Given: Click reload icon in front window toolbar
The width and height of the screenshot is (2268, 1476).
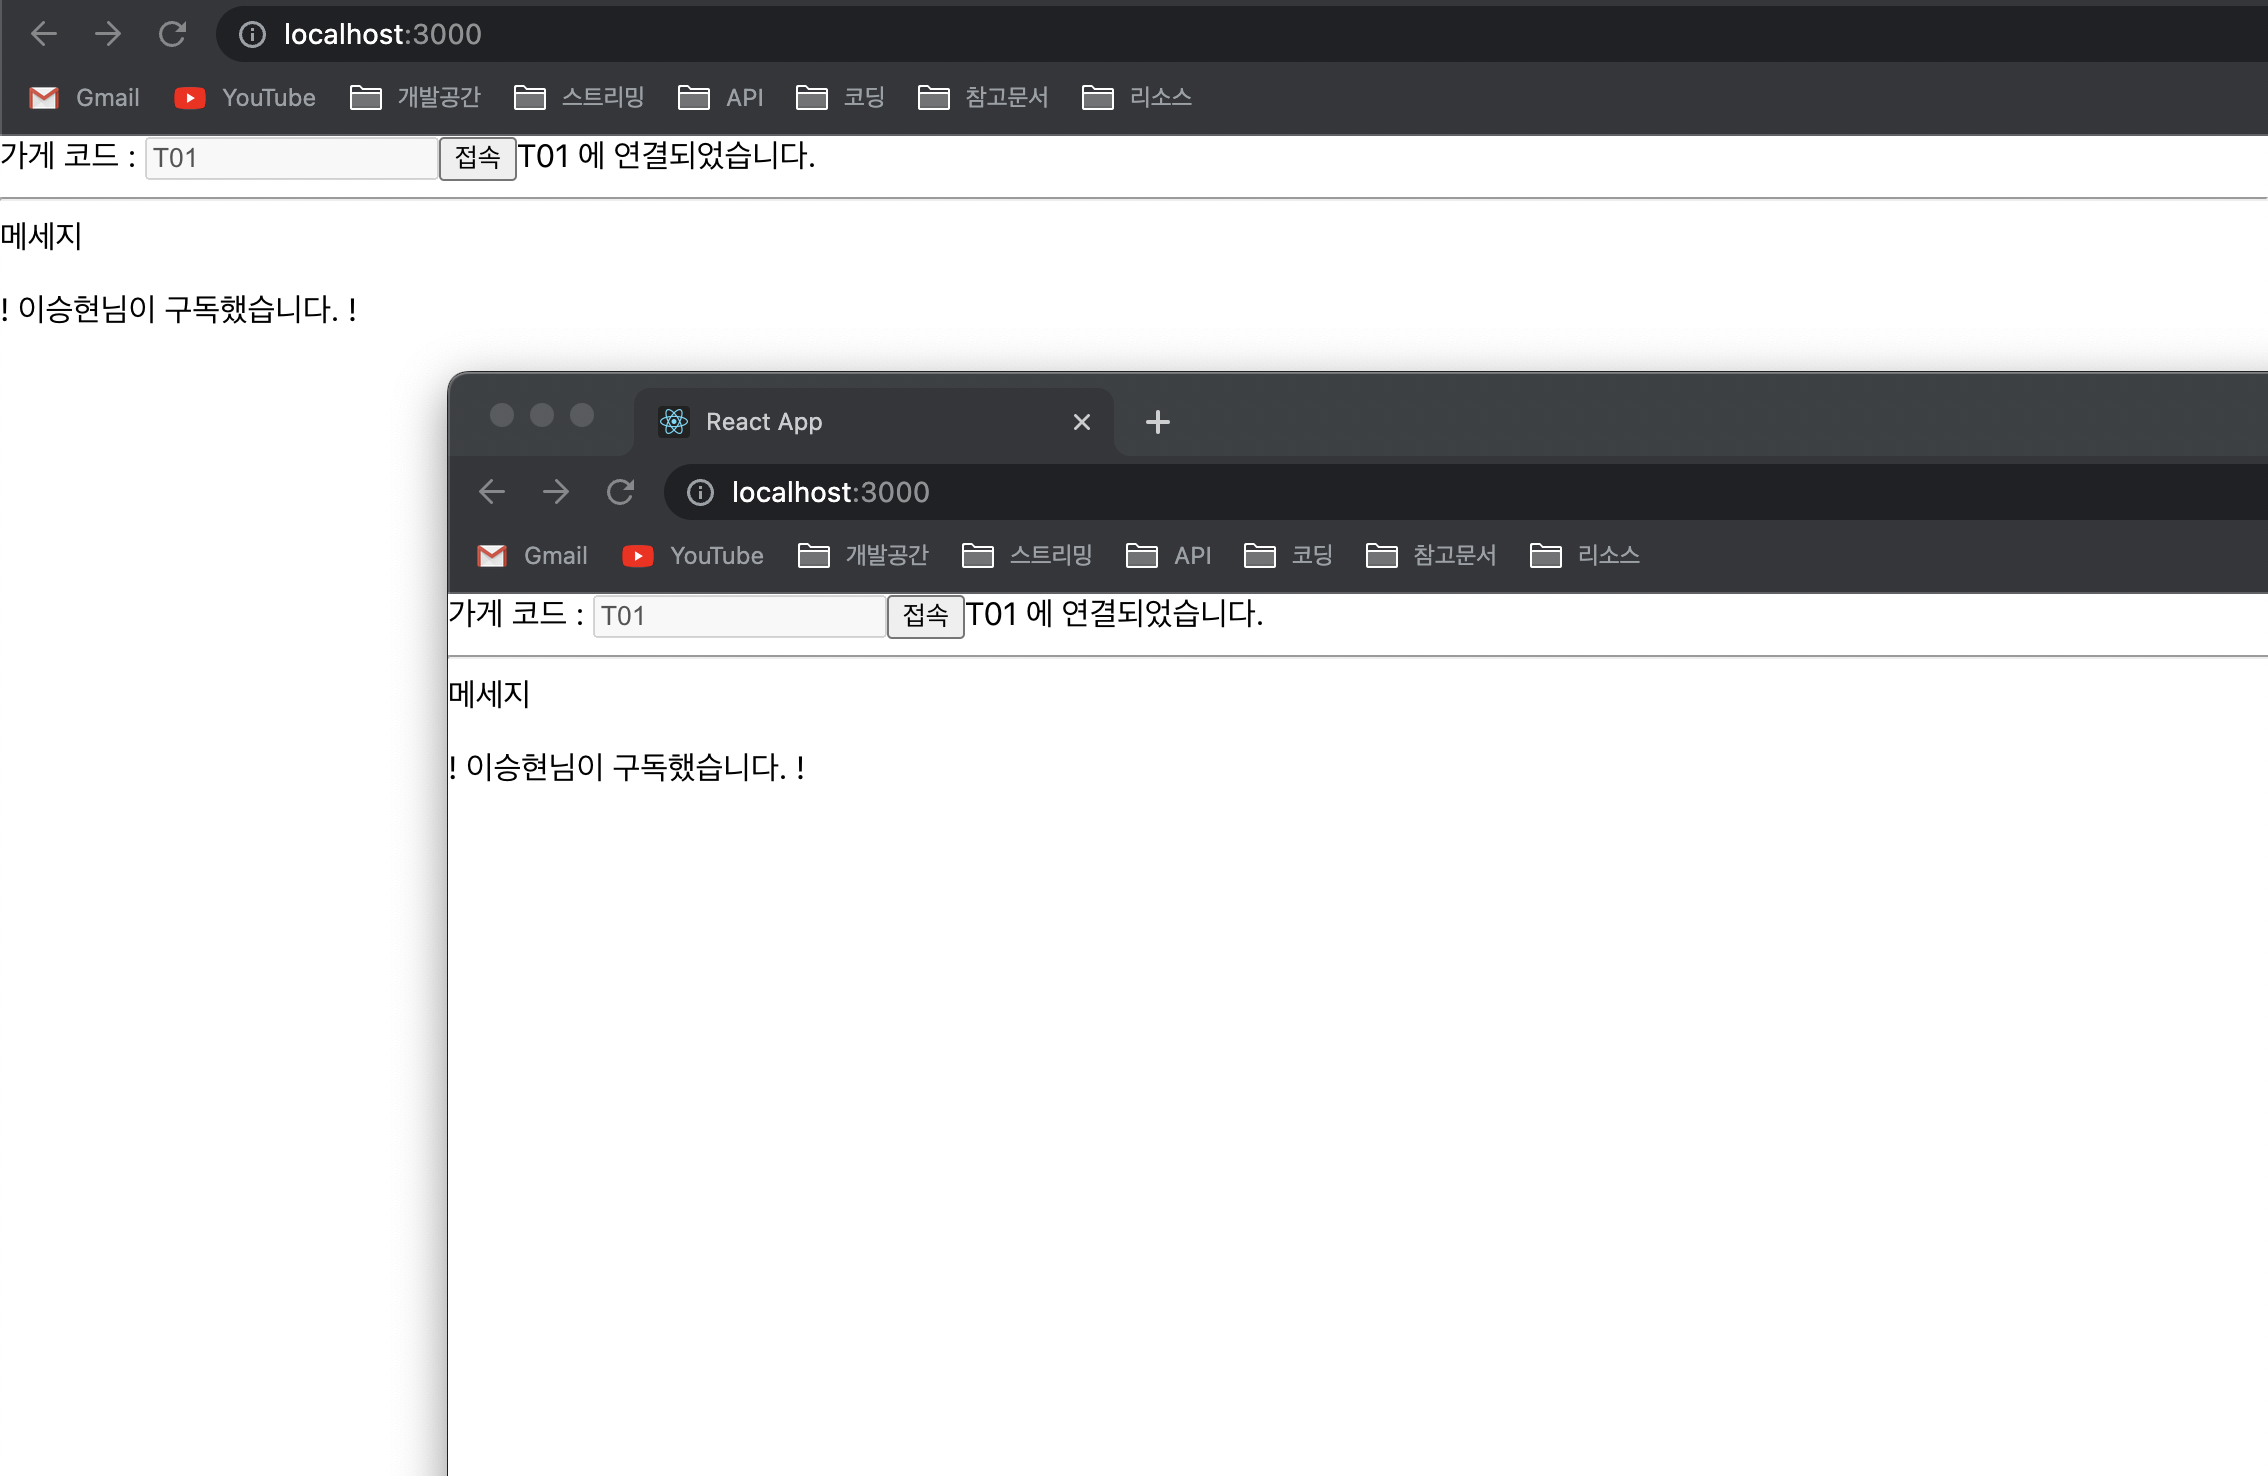Looking at the screenshot, I should click(x=620, y=492).
